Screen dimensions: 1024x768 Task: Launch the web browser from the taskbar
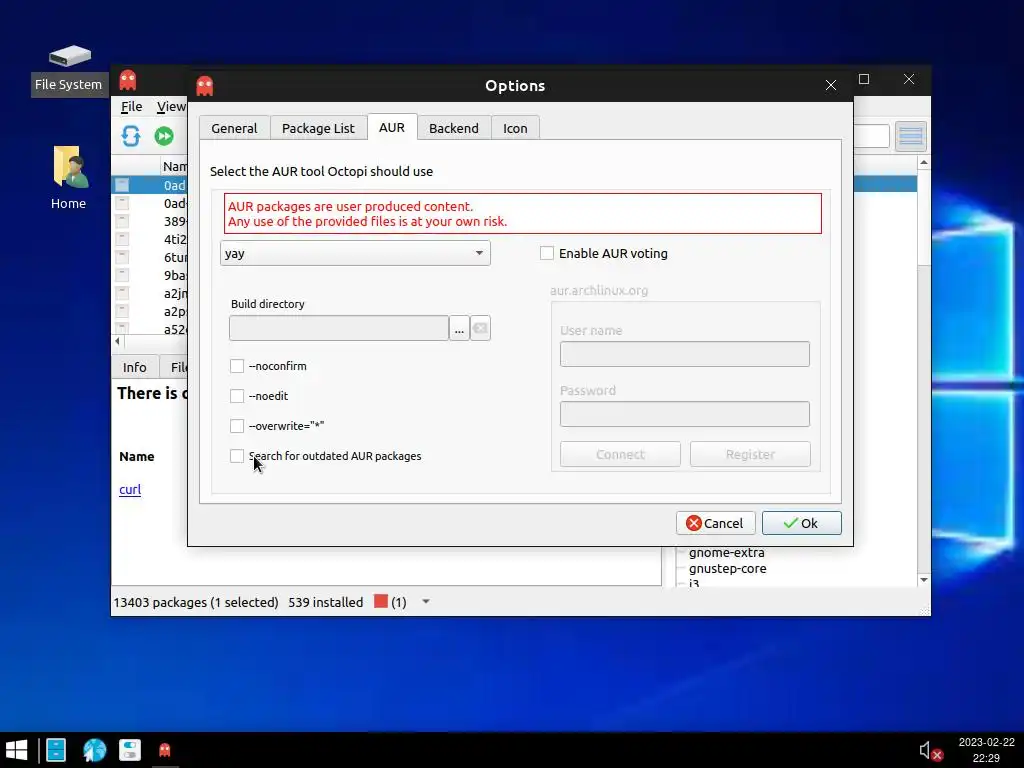tap(94, 750)
